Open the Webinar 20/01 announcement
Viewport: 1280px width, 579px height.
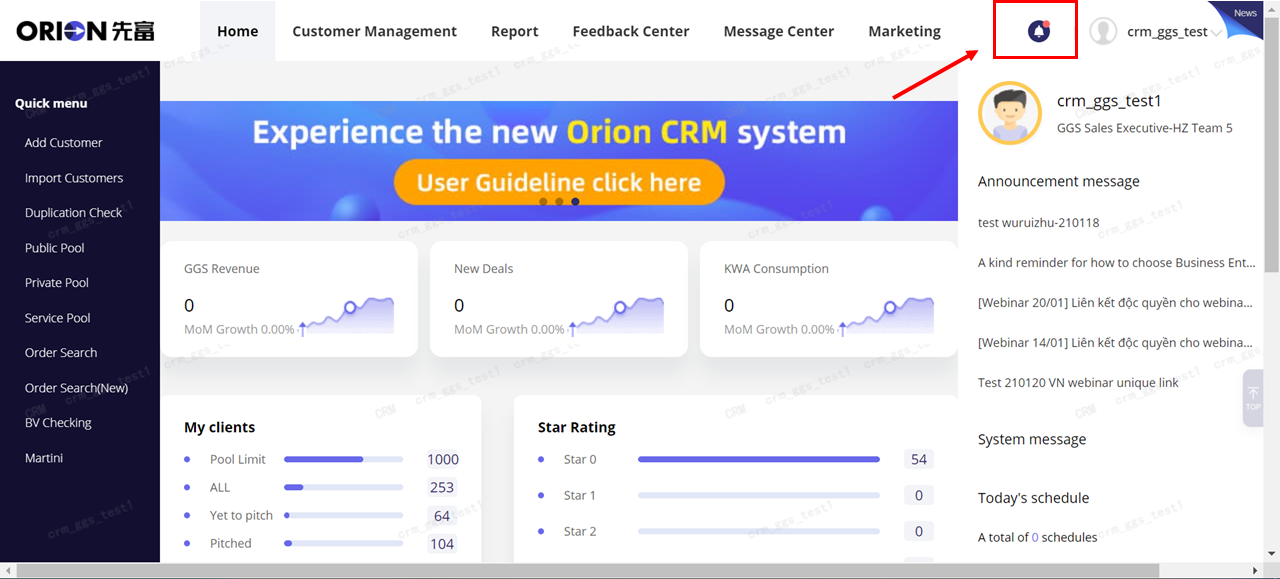tap(1117, 303)
